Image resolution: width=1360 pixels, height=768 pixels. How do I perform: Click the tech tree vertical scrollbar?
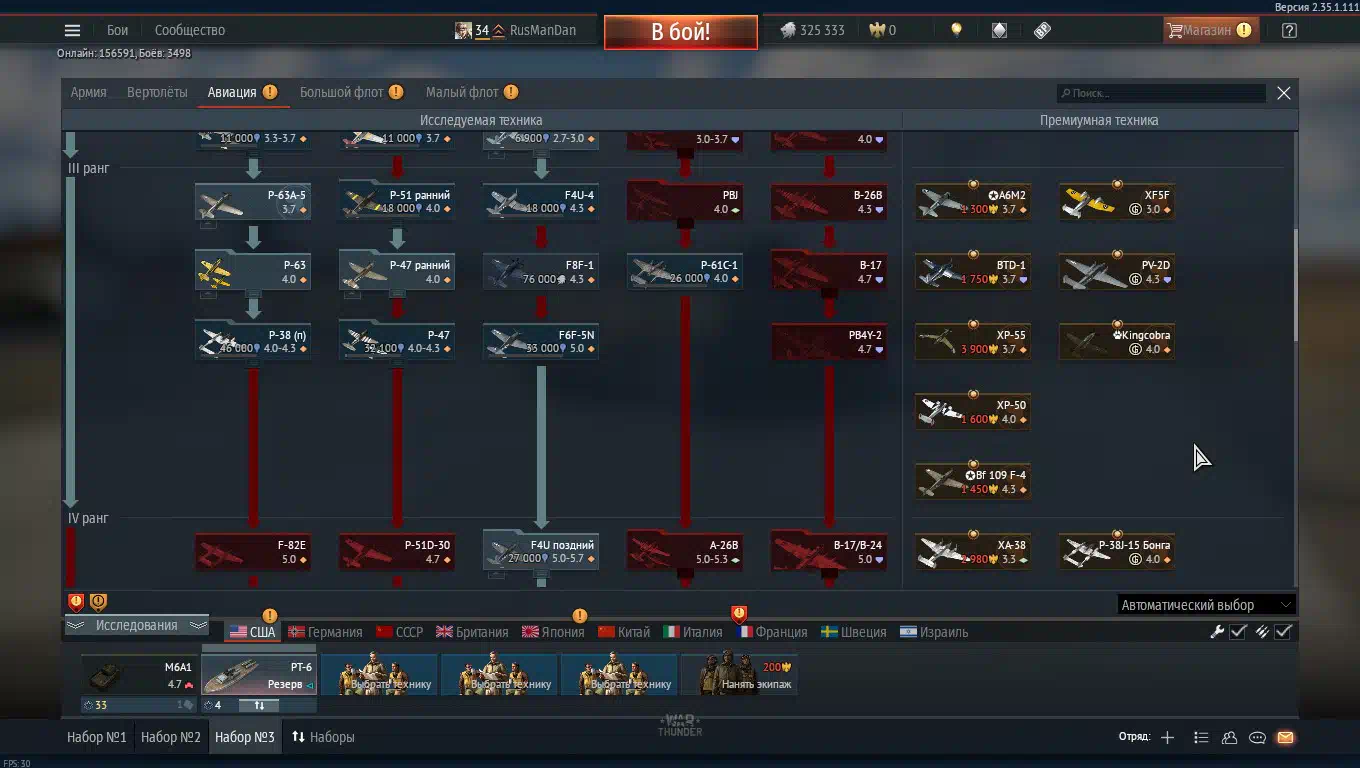(1295, 285)
